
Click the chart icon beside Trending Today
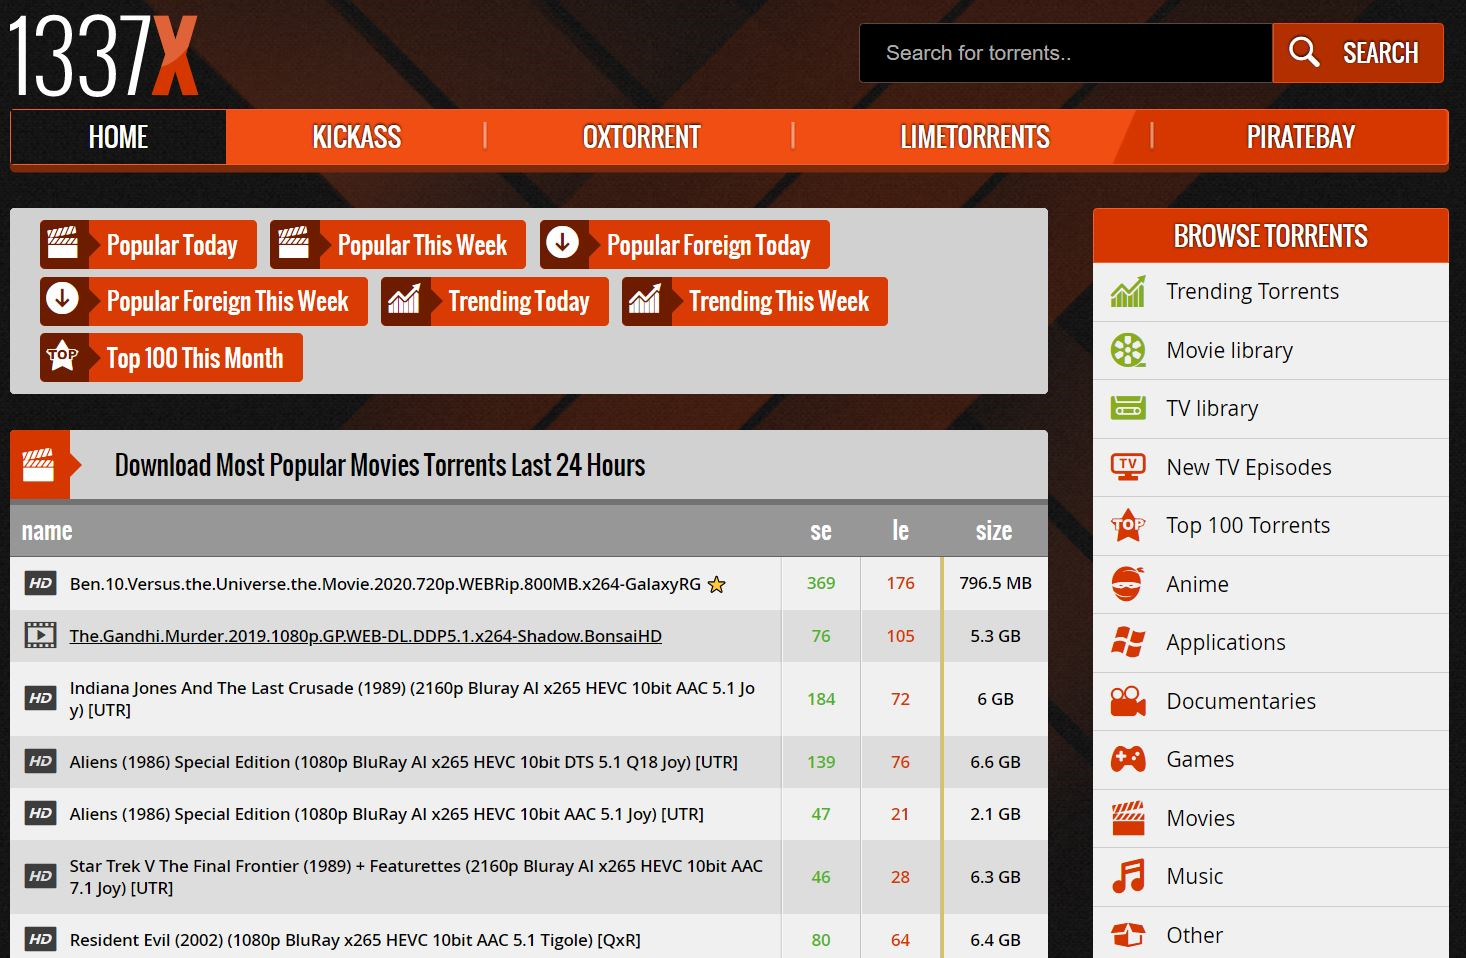pyautogui.click(x=404, y=300)
